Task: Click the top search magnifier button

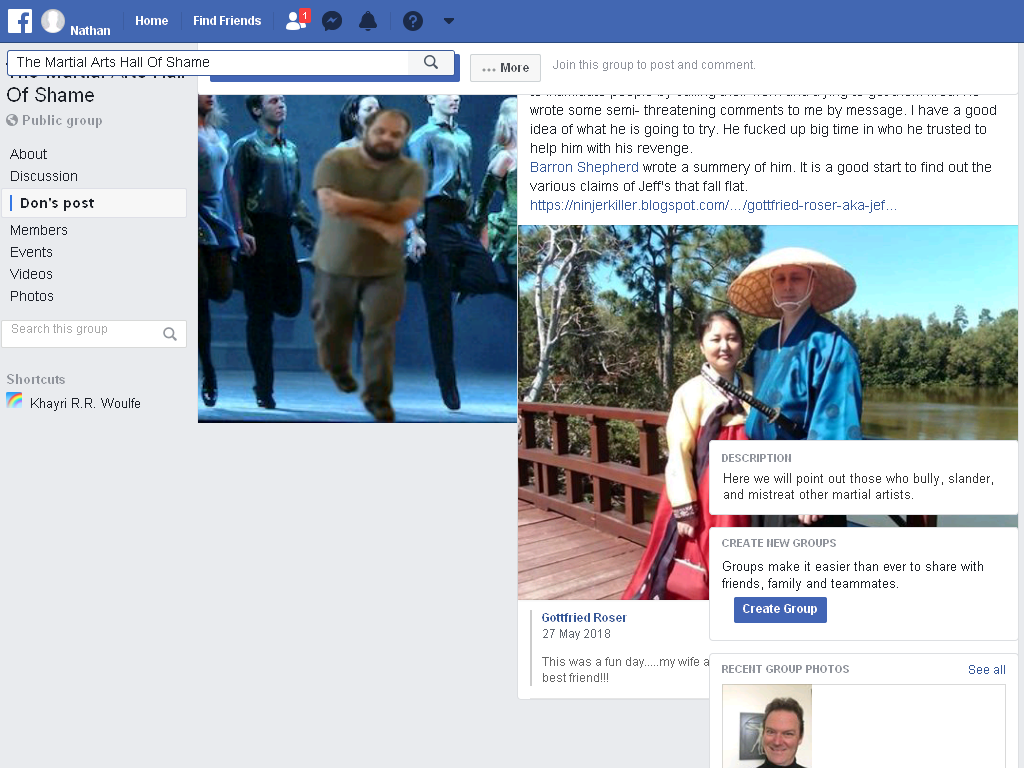Action: coord(430,62)
